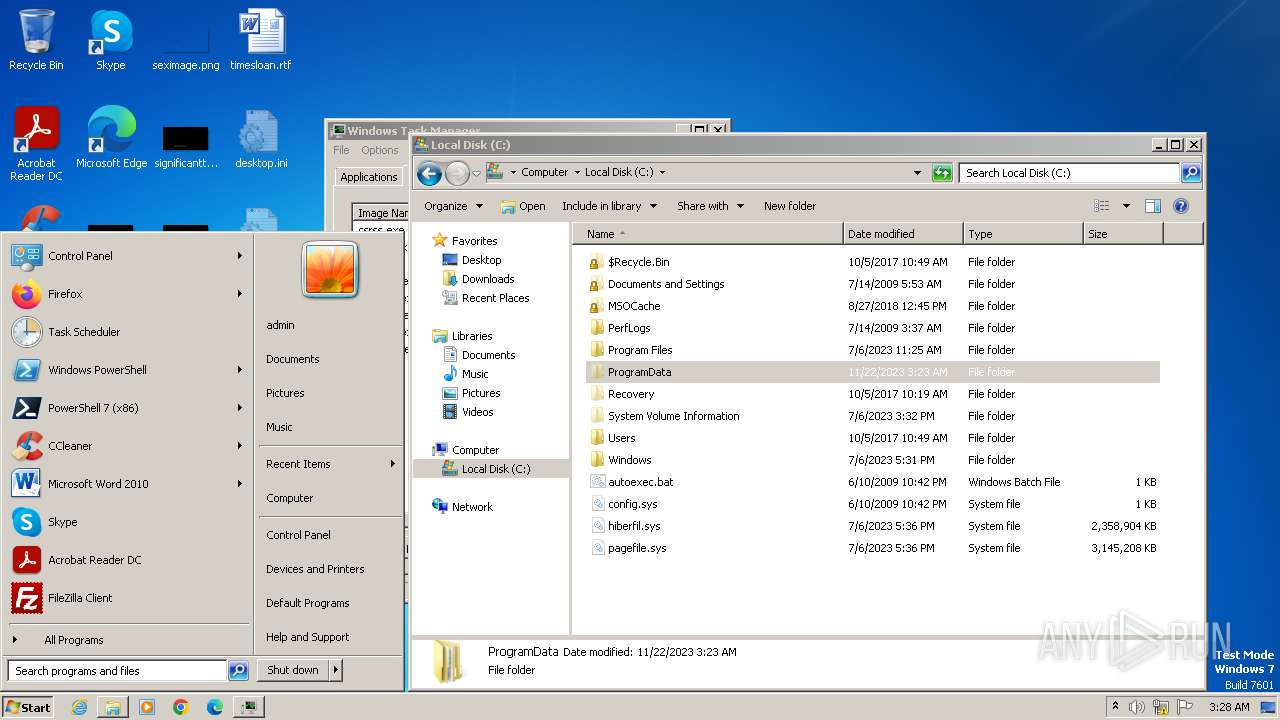Image resolution: width=1280 pixels, height=720 pixels.
Task: Expand shut down options arrow
Action: [x=336, y=670]
